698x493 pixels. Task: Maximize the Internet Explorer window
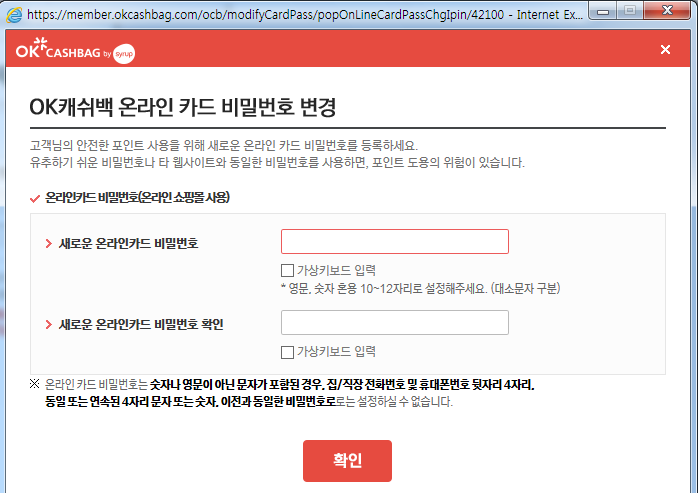(x=629, y=11)
